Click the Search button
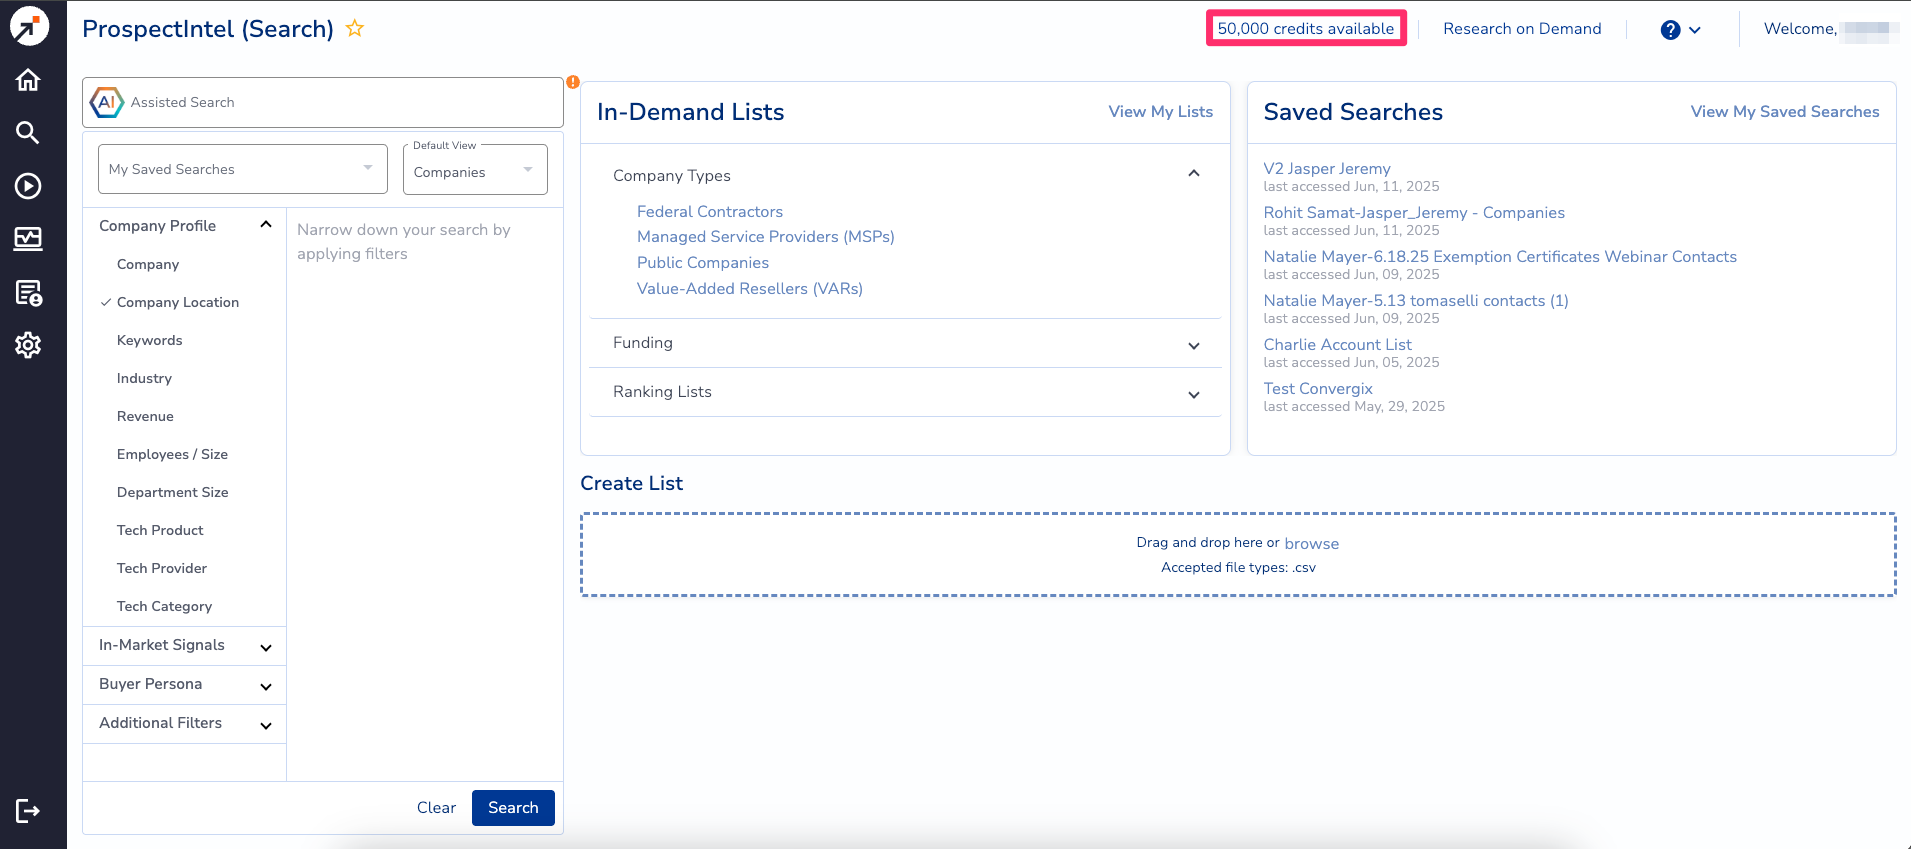The width and height of the screenshot is (1911, 849). (513, 808)
